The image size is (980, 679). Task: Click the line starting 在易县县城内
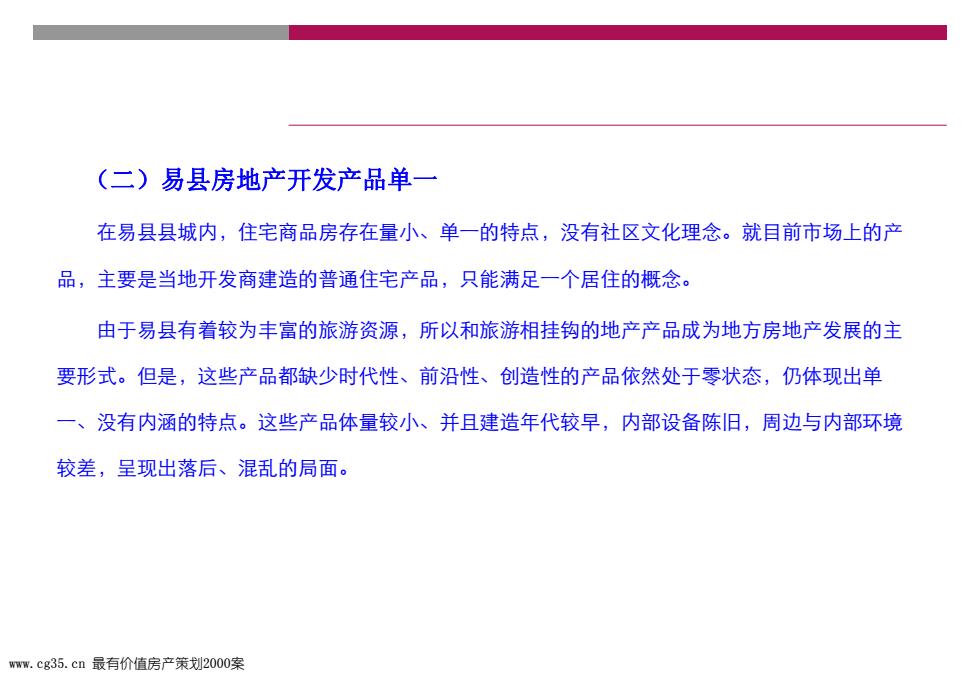pos(499,233)
